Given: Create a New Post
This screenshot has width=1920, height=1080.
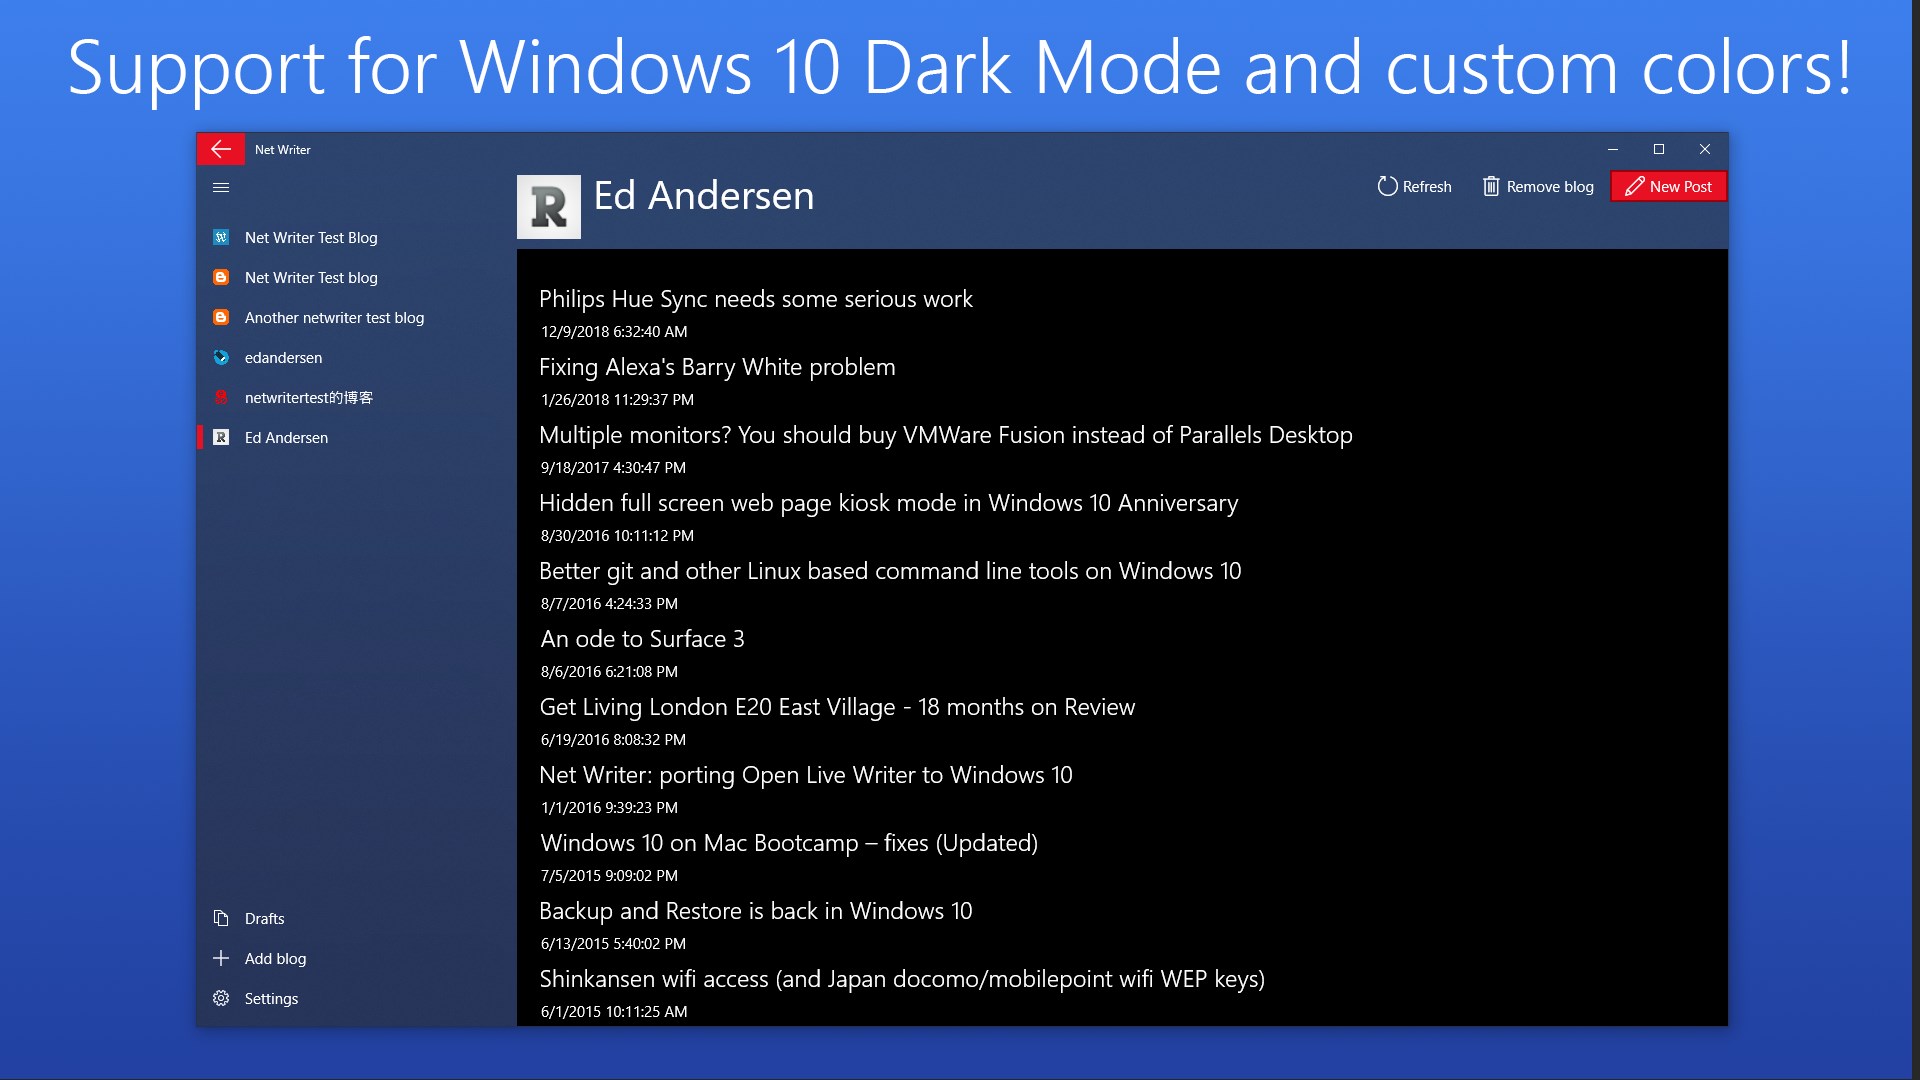Looking at the screenshot, I should pos(1668,187).
